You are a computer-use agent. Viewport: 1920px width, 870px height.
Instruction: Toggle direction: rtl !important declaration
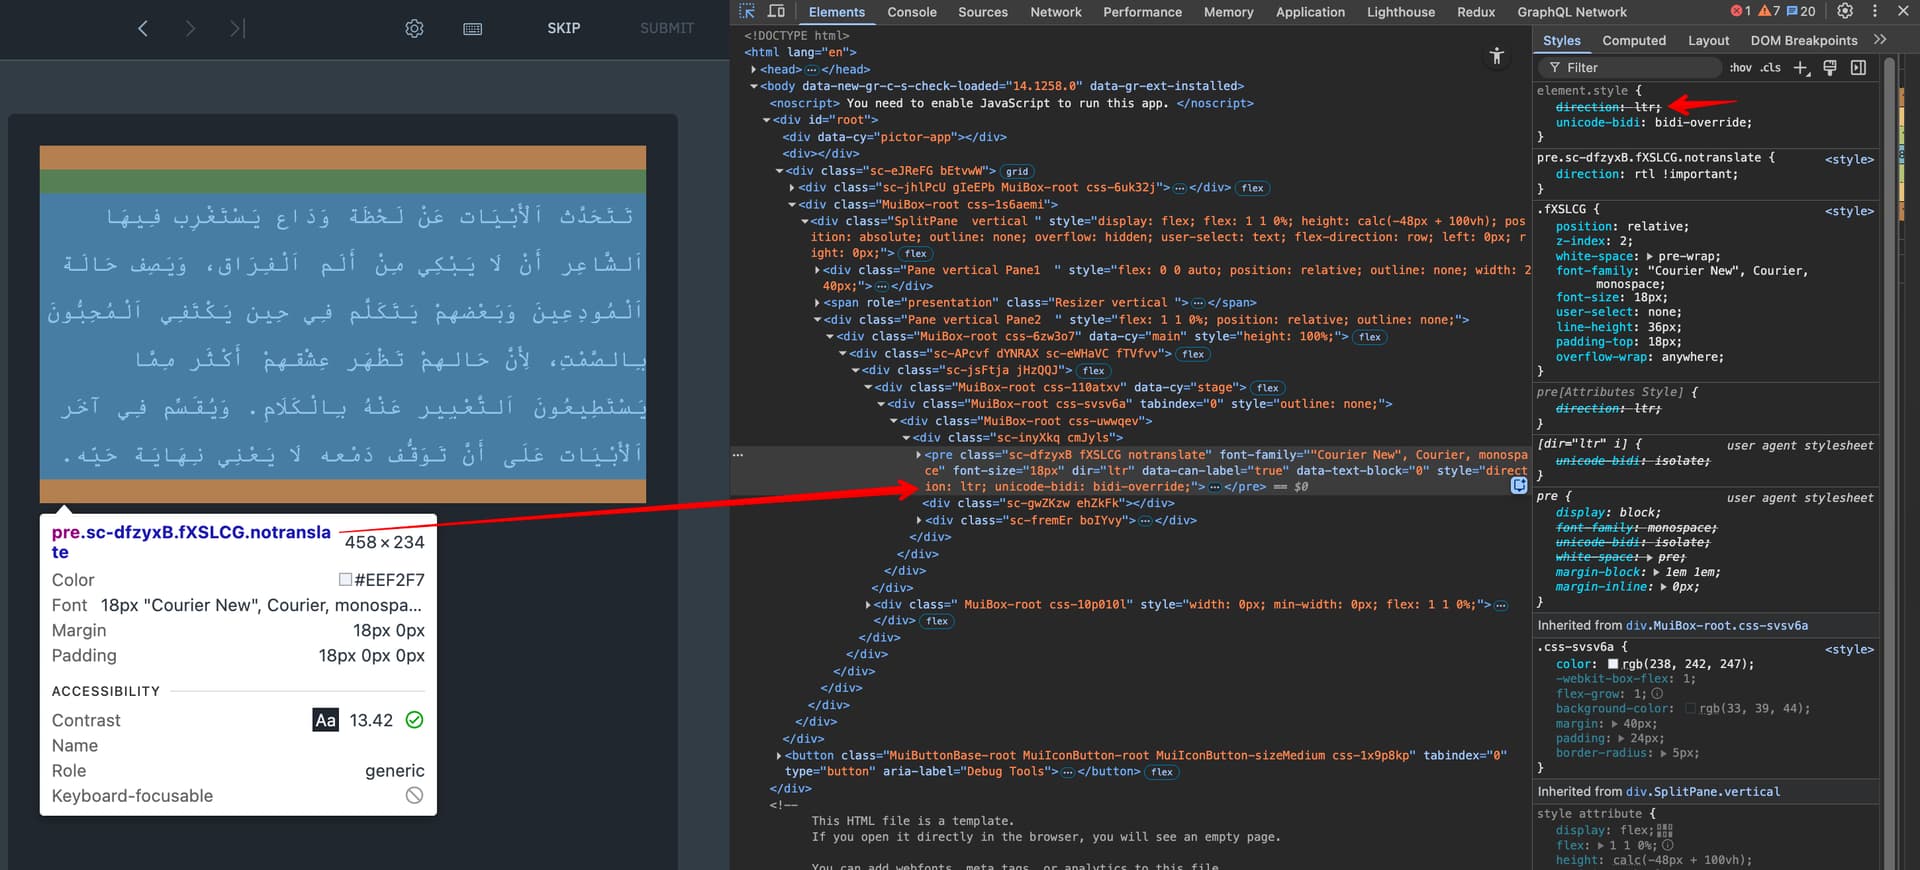[1646, 174]
